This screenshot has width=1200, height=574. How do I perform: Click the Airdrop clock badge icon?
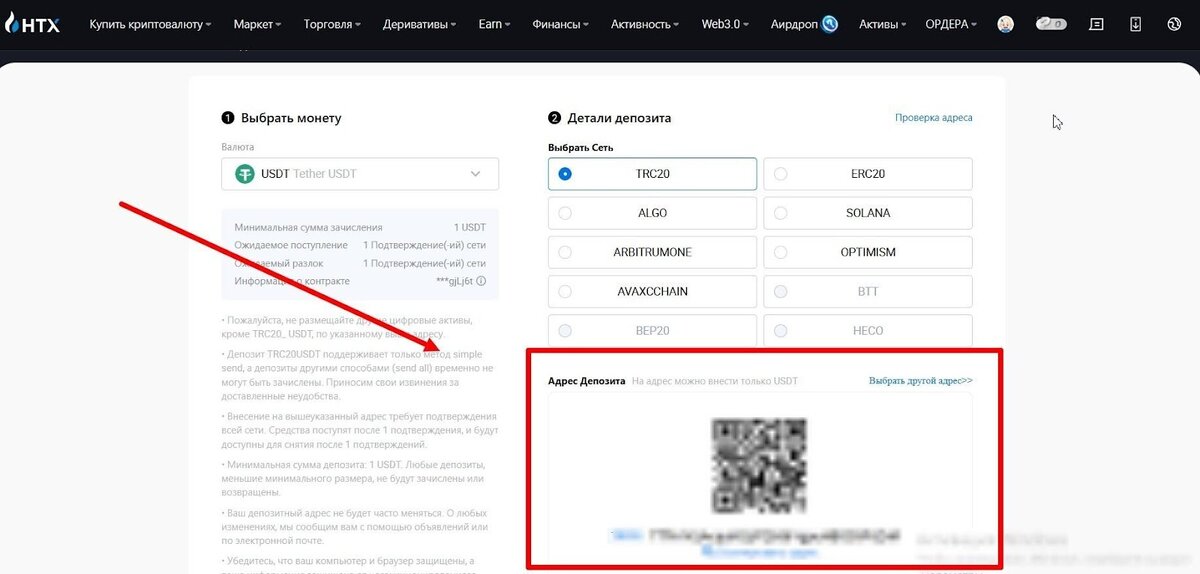click(830, 24)
